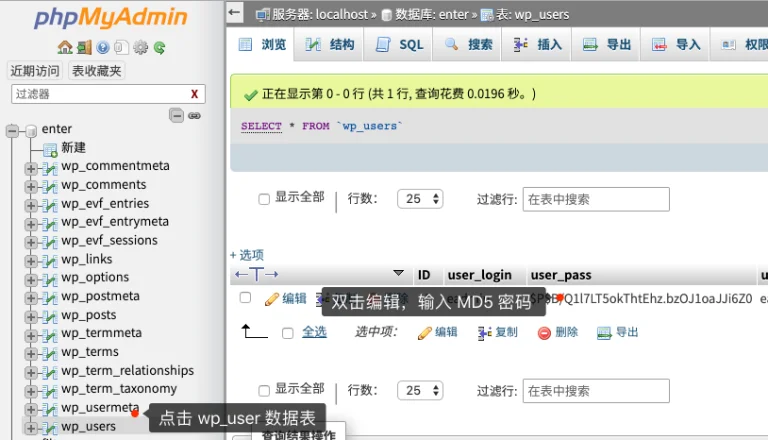
Task: Expand the wp_options table node
Action: (x=31, y=278)
